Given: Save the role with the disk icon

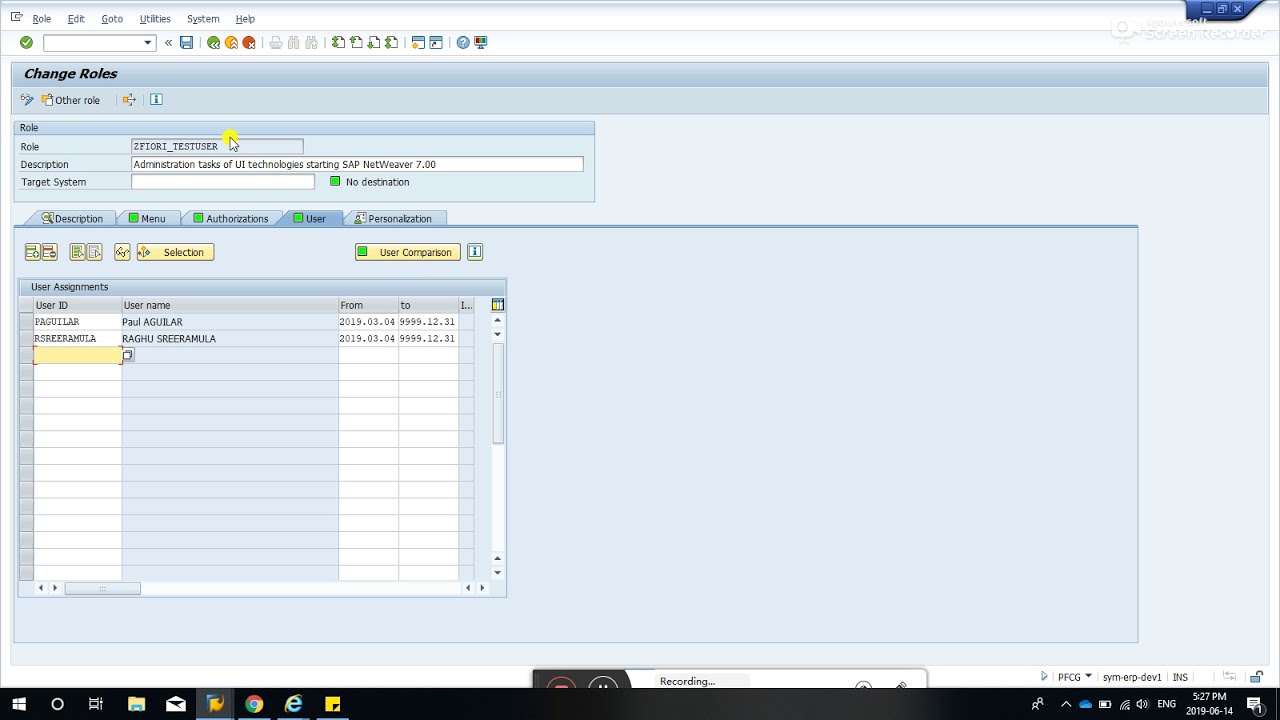Looking at the screenshot, I should pos(186,42).
